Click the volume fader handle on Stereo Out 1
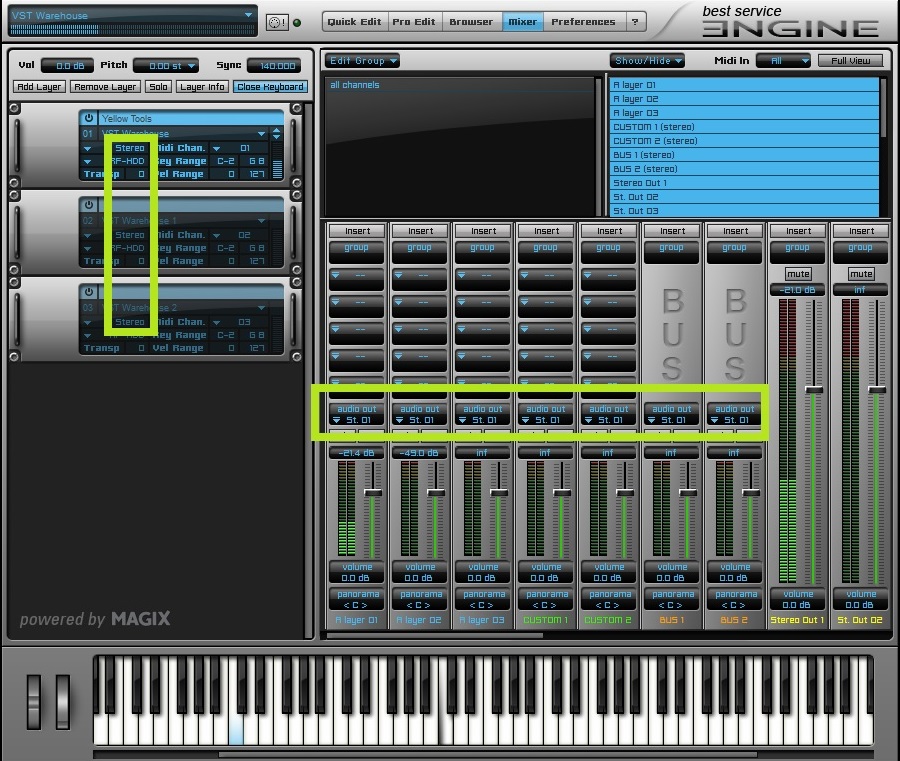900x761 pixels. coord(814,390)
